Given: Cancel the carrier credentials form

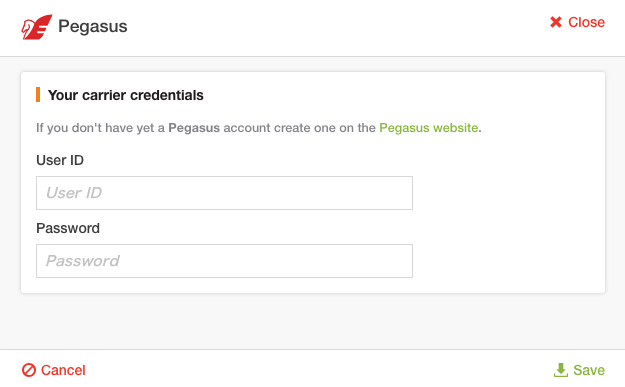Looking at the screenshot, I should click(63, 370).
